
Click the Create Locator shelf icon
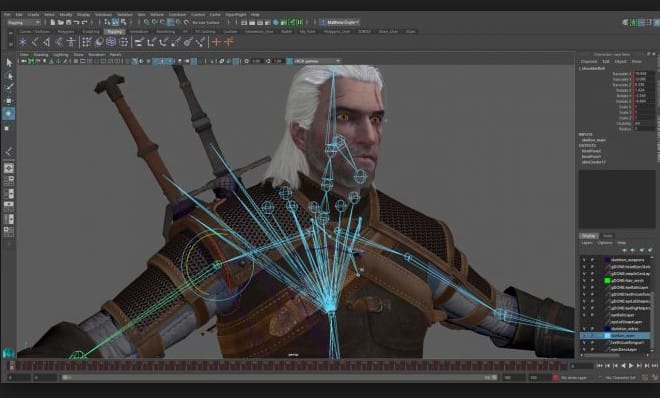pos(22,42)
